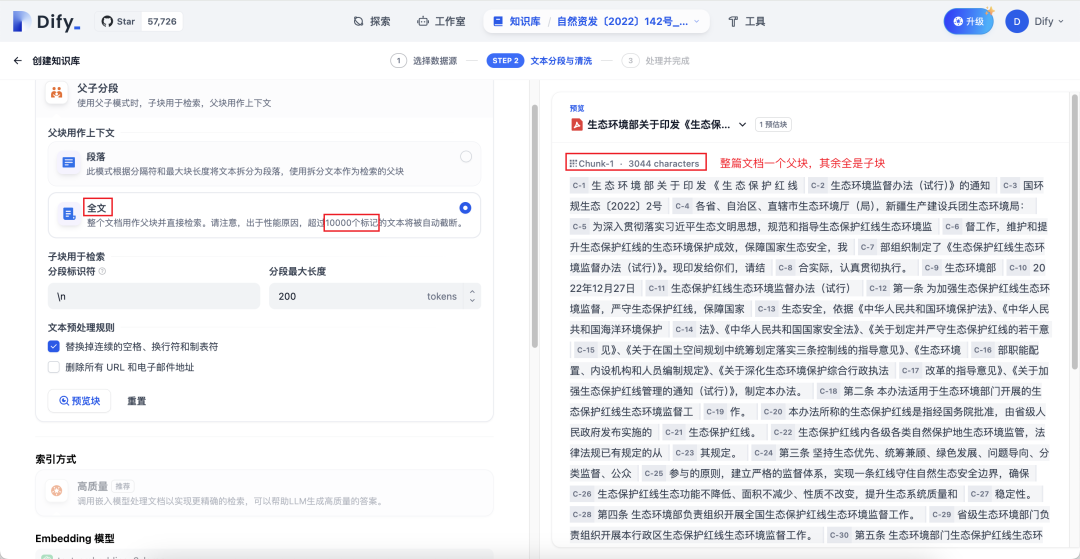Click the C-24 第三条 chunk tag

tap(765, 454)
